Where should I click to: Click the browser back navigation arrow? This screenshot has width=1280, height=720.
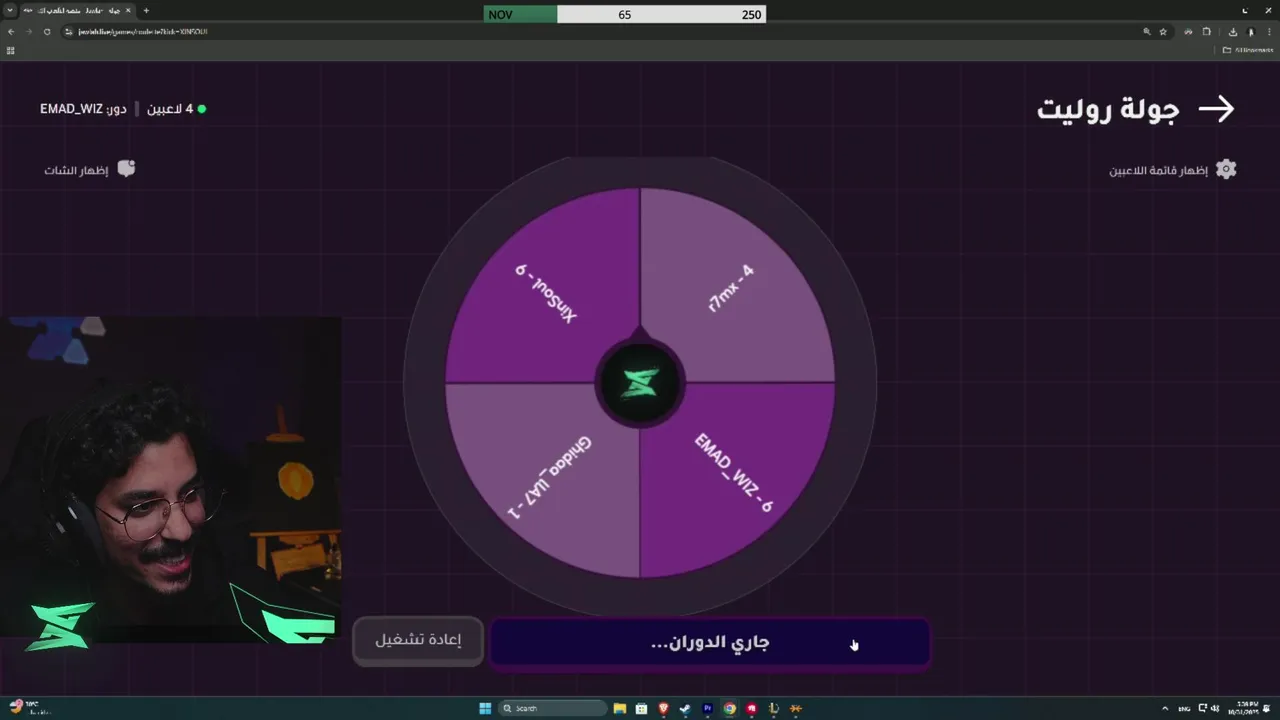(11, 31)
